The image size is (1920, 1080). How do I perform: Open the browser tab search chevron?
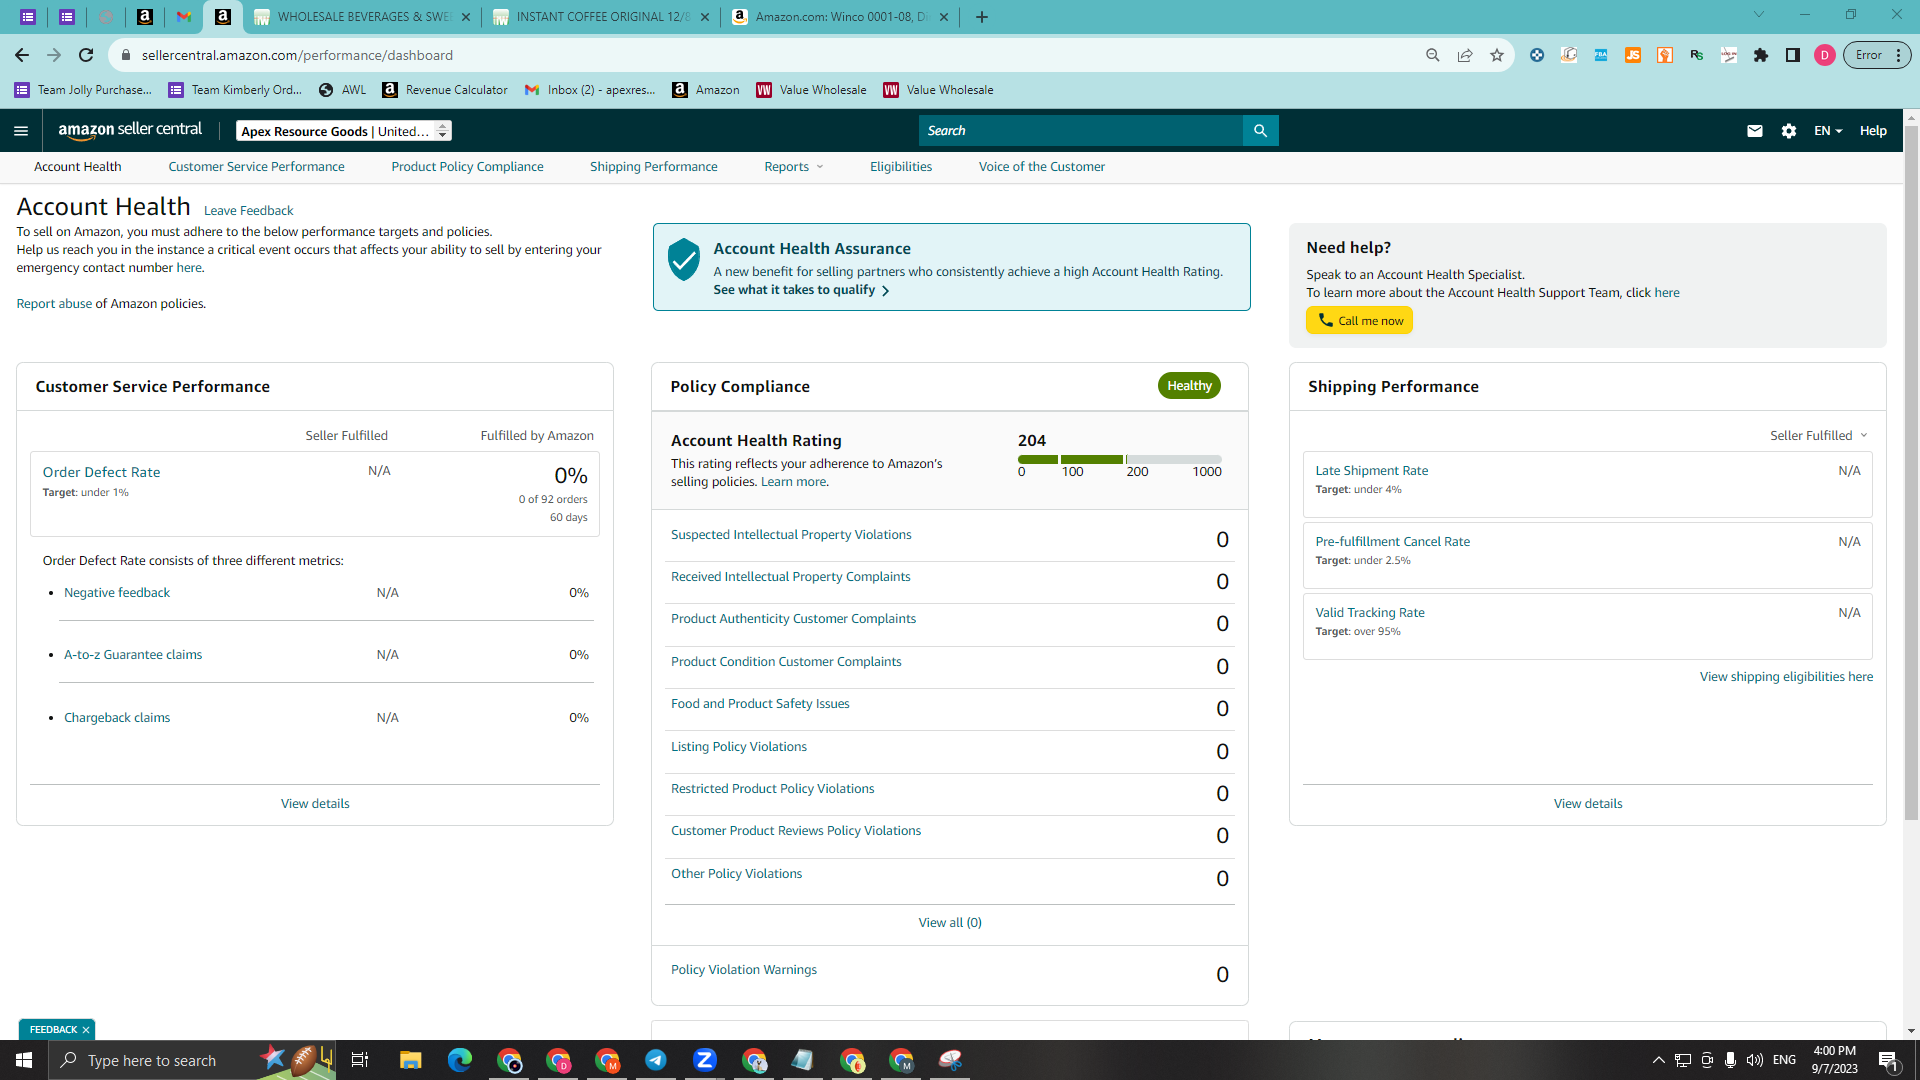point(1759,15)
